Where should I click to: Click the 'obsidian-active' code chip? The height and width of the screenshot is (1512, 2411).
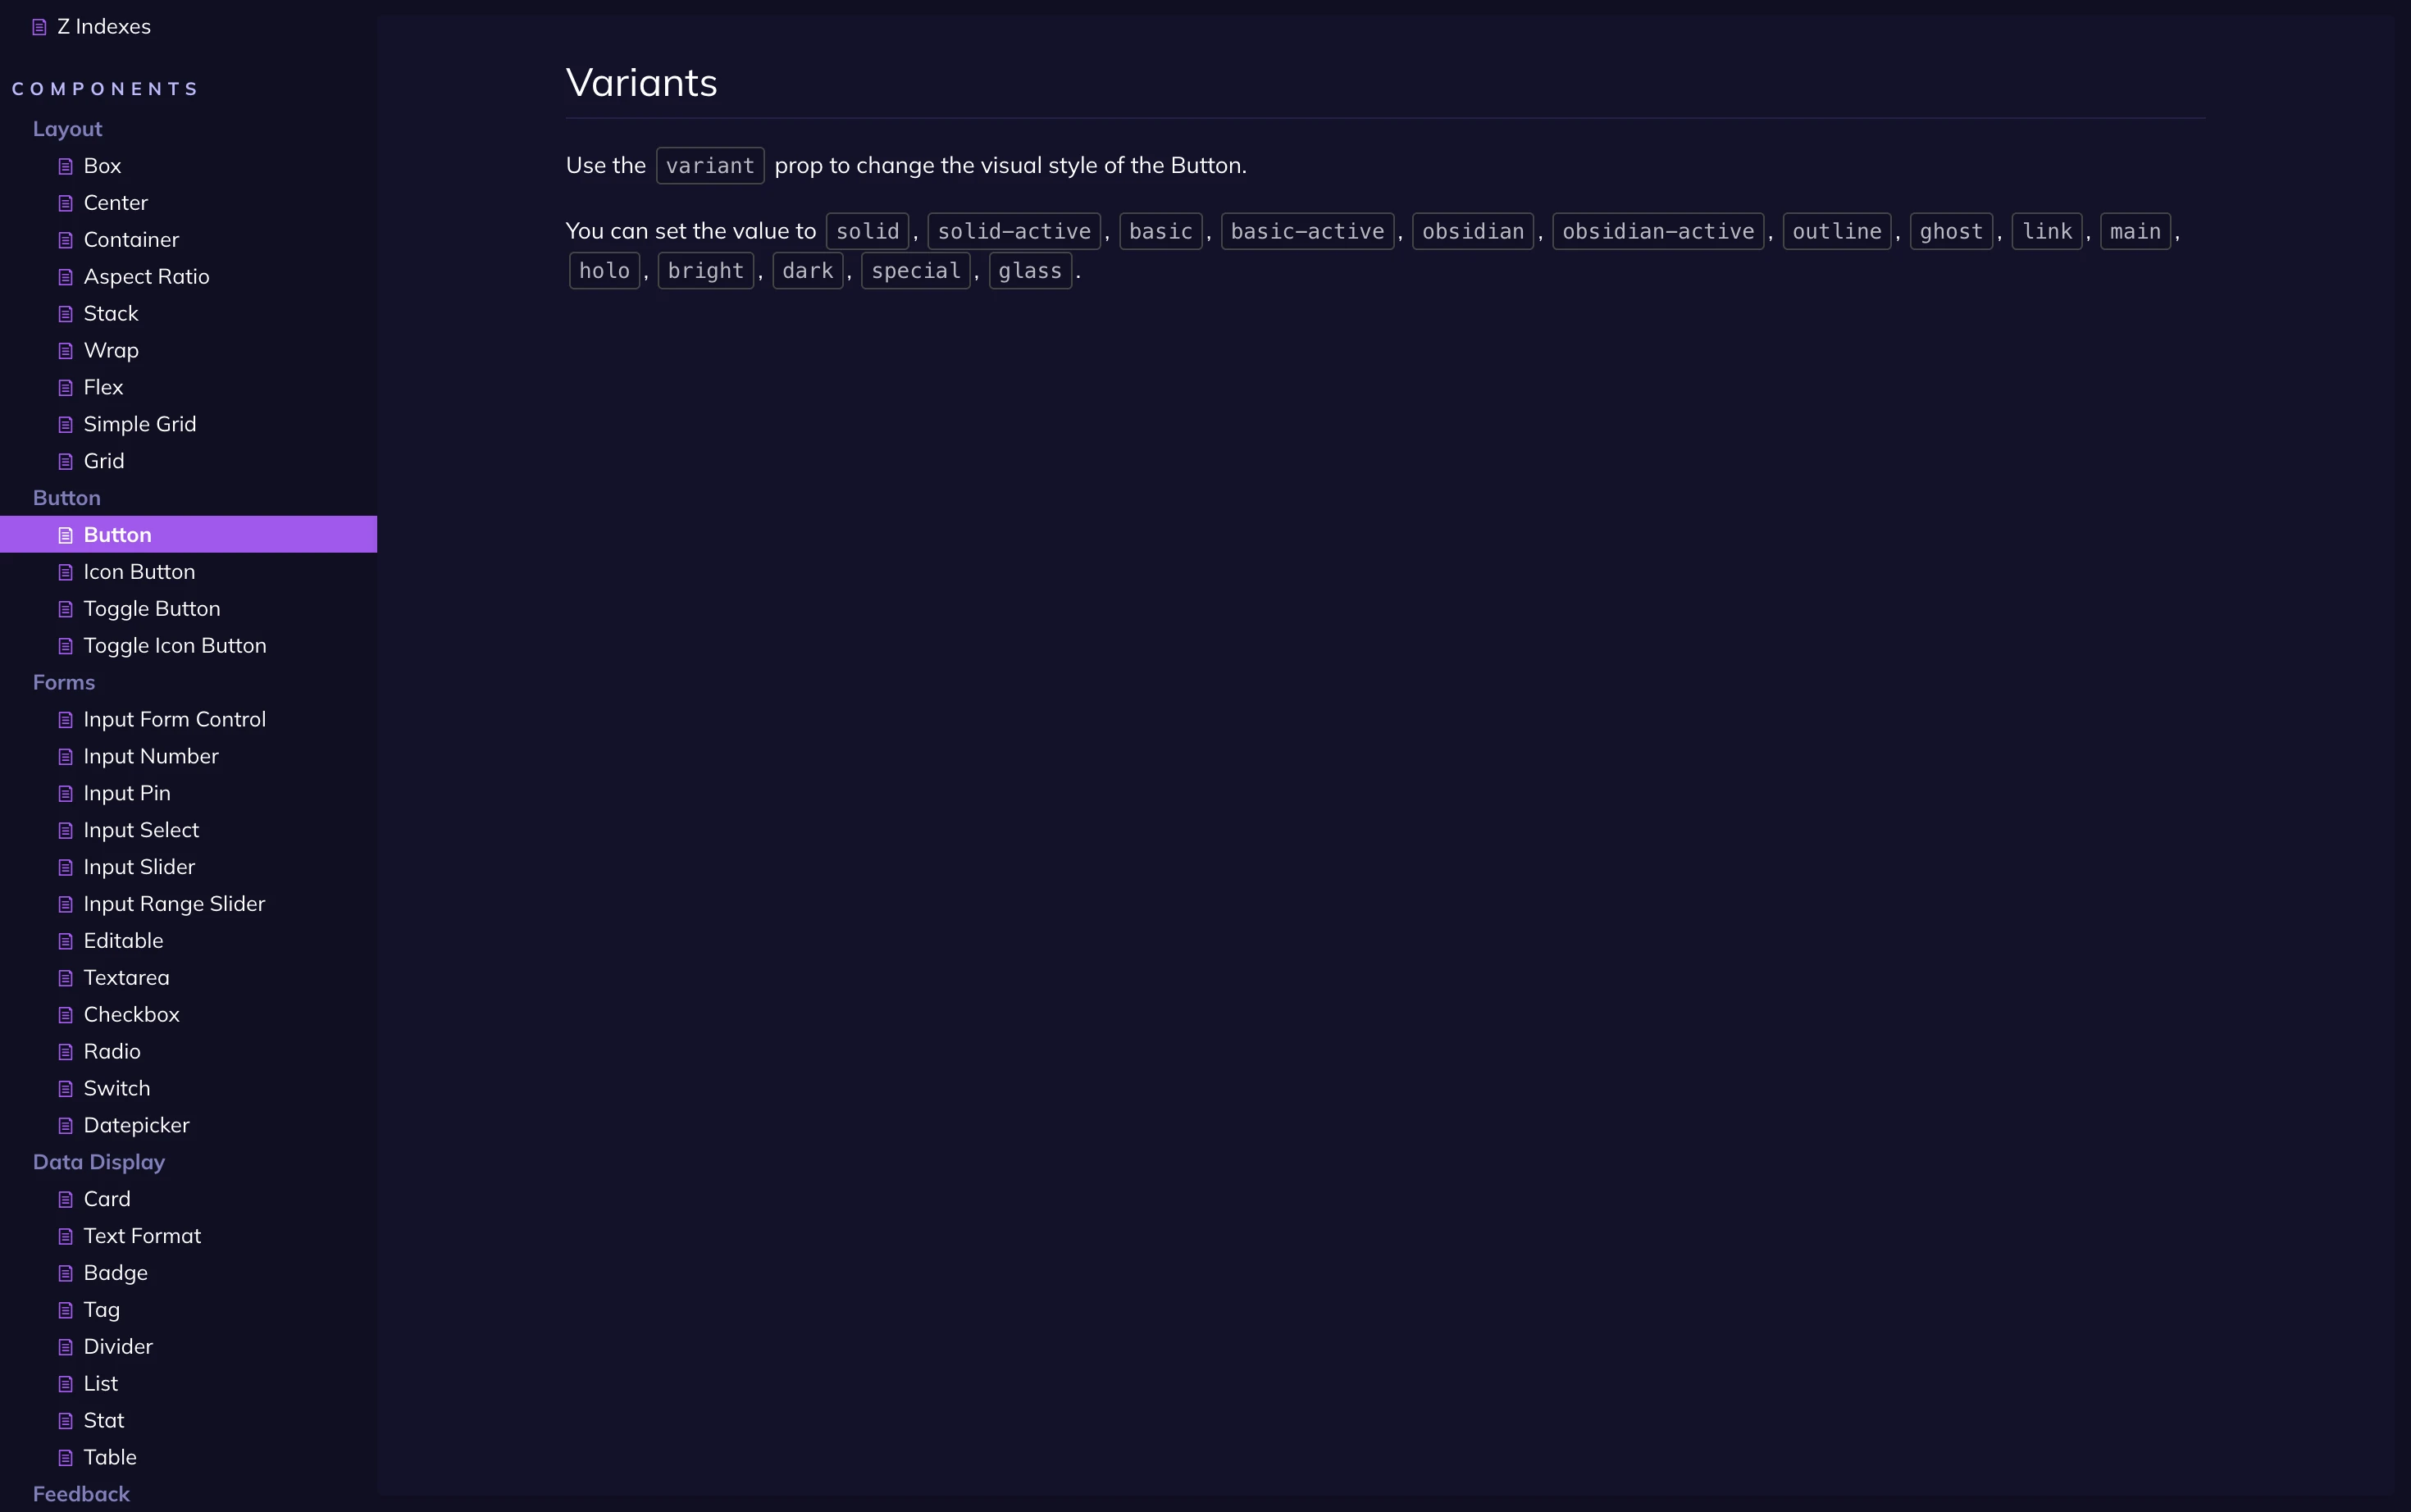coord(1658,231)
